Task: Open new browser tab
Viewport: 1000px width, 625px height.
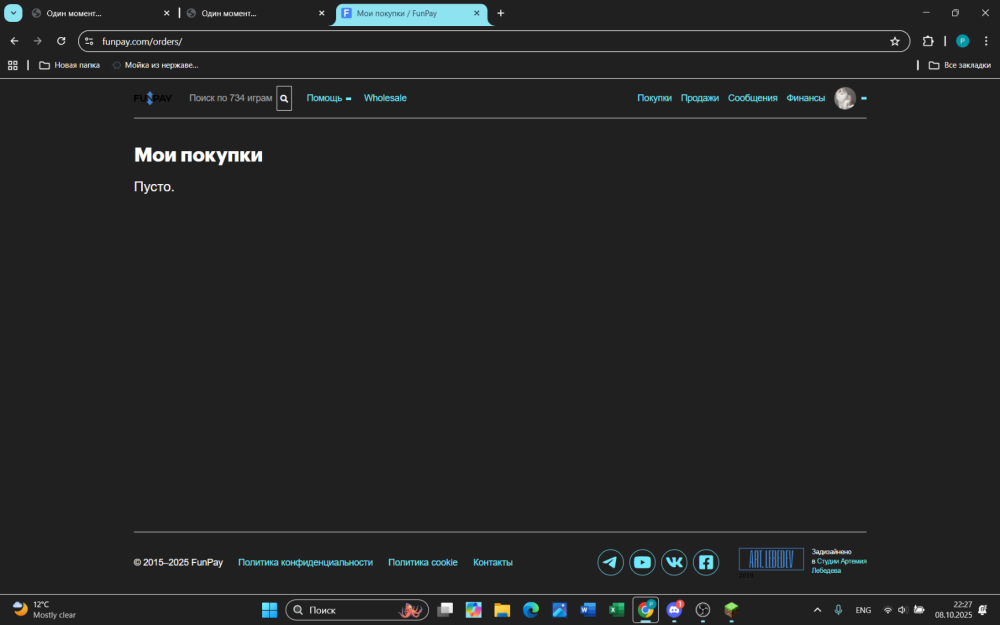Action: pos(501,13)
